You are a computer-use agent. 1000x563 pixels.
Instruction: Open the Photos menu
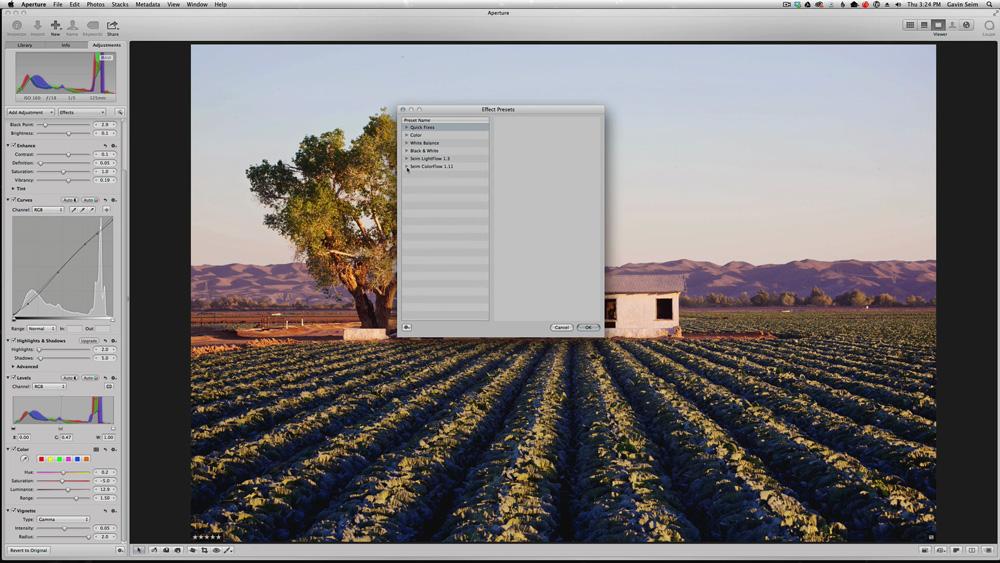(95, 4)
